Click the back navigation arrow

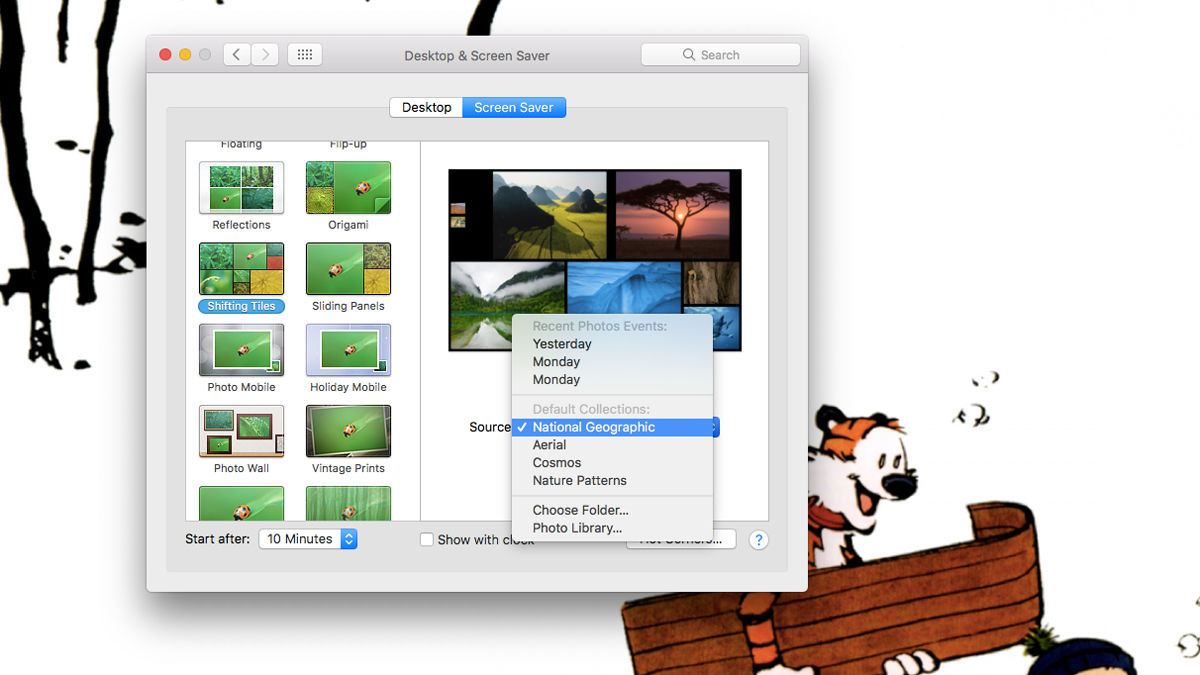(x=237, y=55)
